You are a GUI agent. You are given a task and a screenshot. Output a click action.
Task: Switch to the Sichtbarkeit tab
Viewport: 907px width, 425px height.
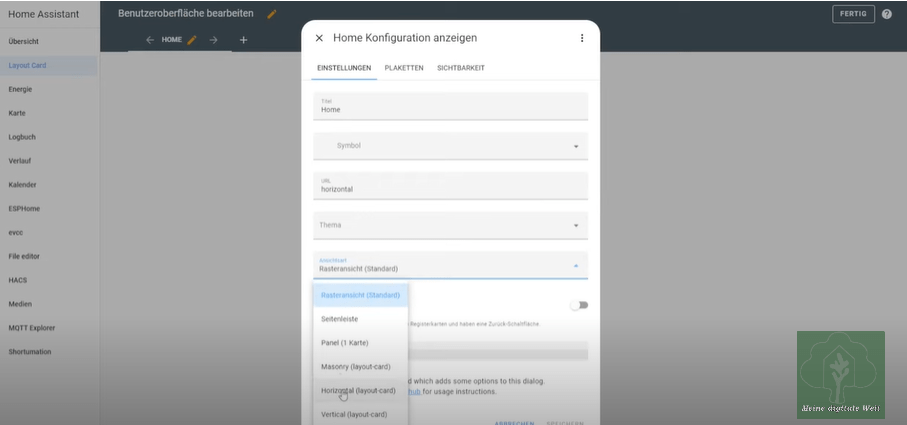click(x=461, y=68)
